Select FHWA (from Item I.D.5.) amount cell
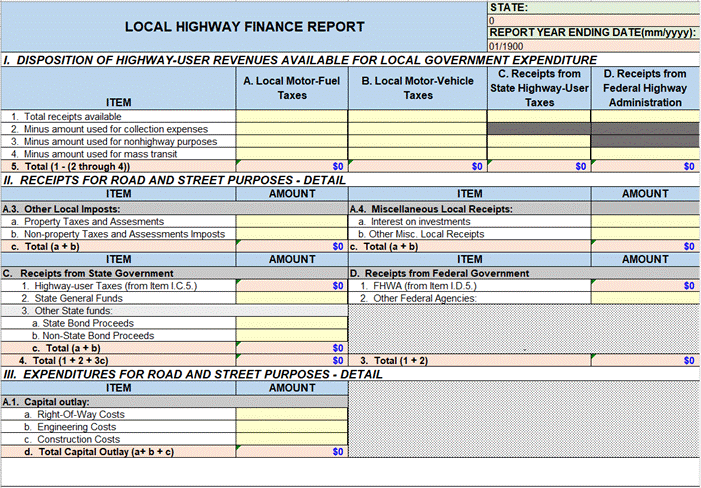 [646, 286]
